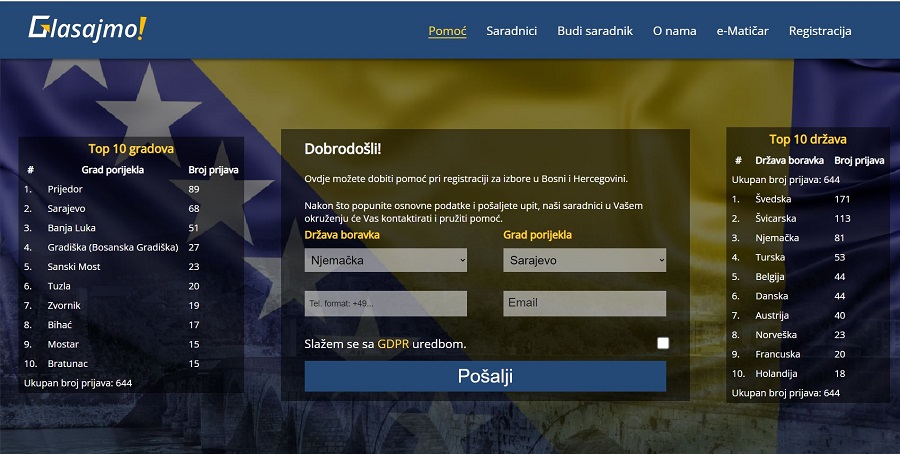Select Bratunac in the city list
Screen dimensions: 900x454
[x=68, y=363]
